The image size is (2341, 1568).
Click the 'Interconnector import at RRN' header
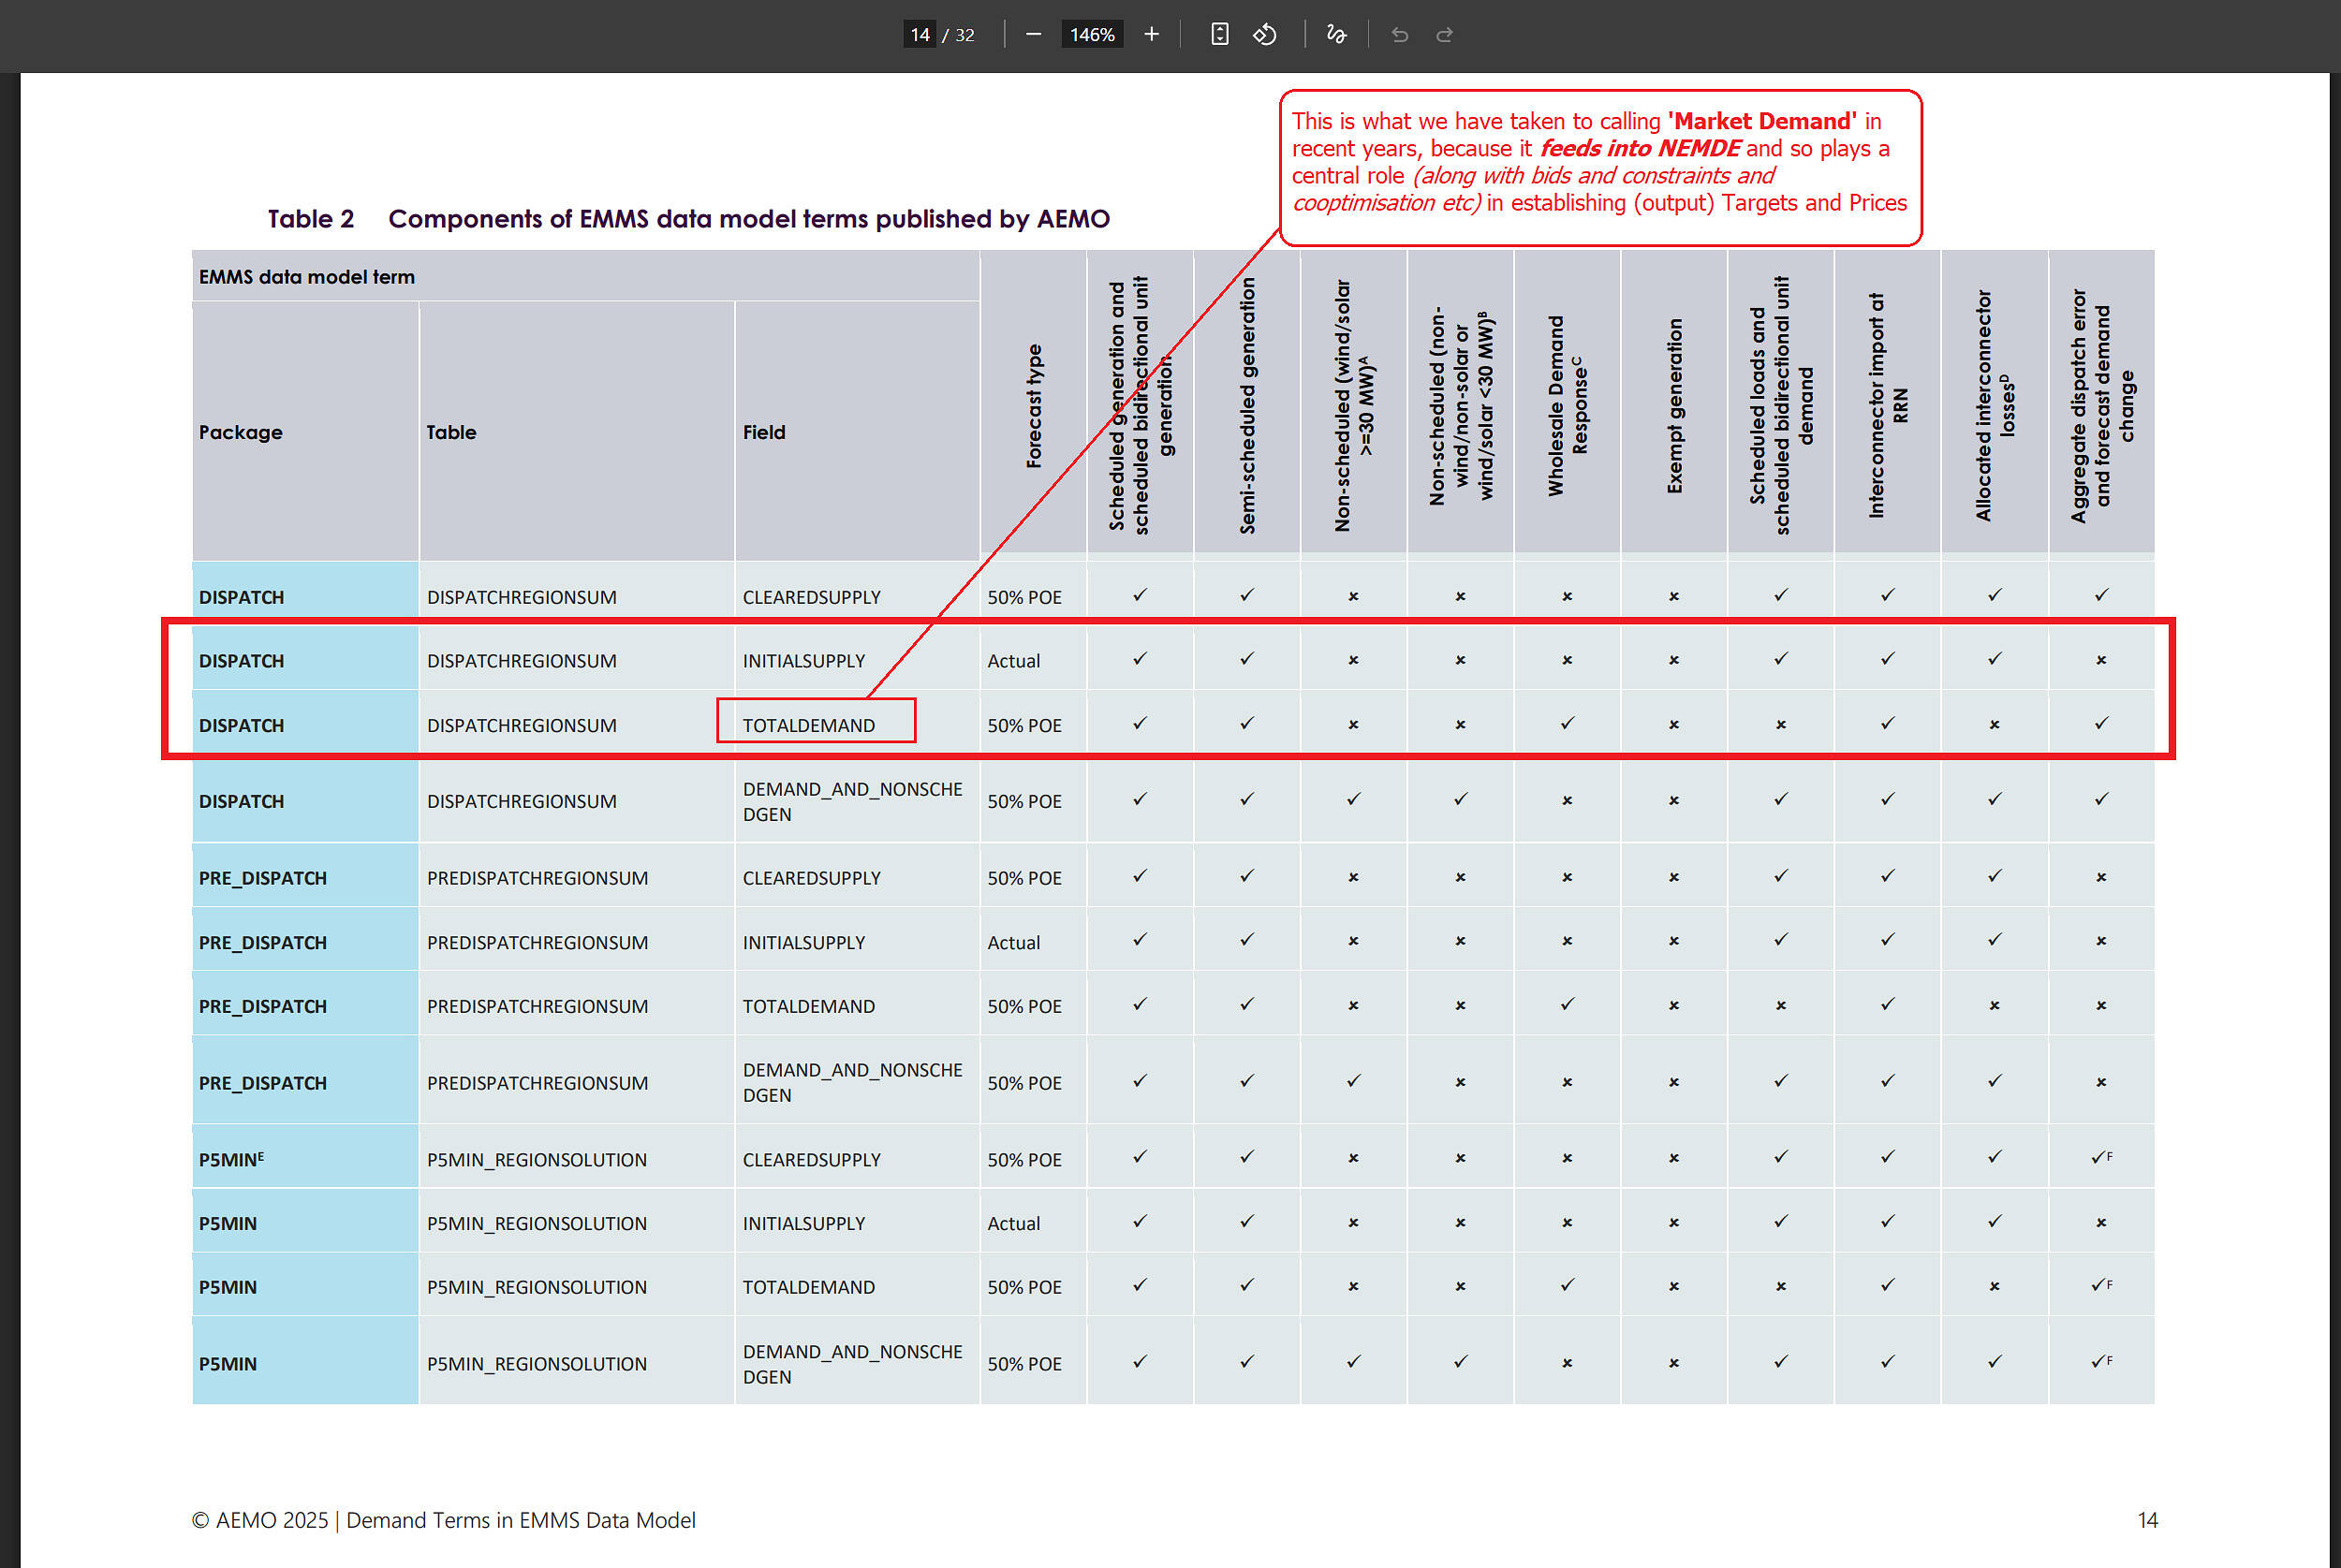(x=1887, y=407)
